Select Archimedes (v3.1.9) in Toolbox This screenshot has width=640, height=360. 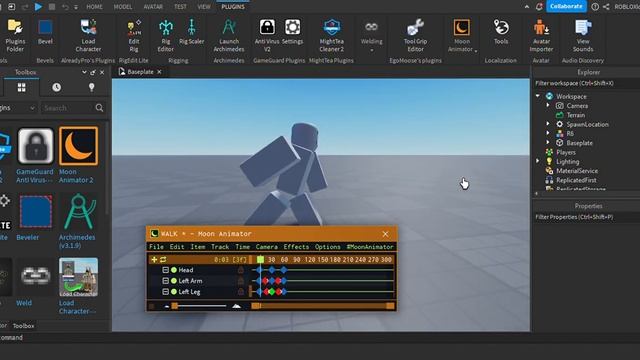coord(78,211)
